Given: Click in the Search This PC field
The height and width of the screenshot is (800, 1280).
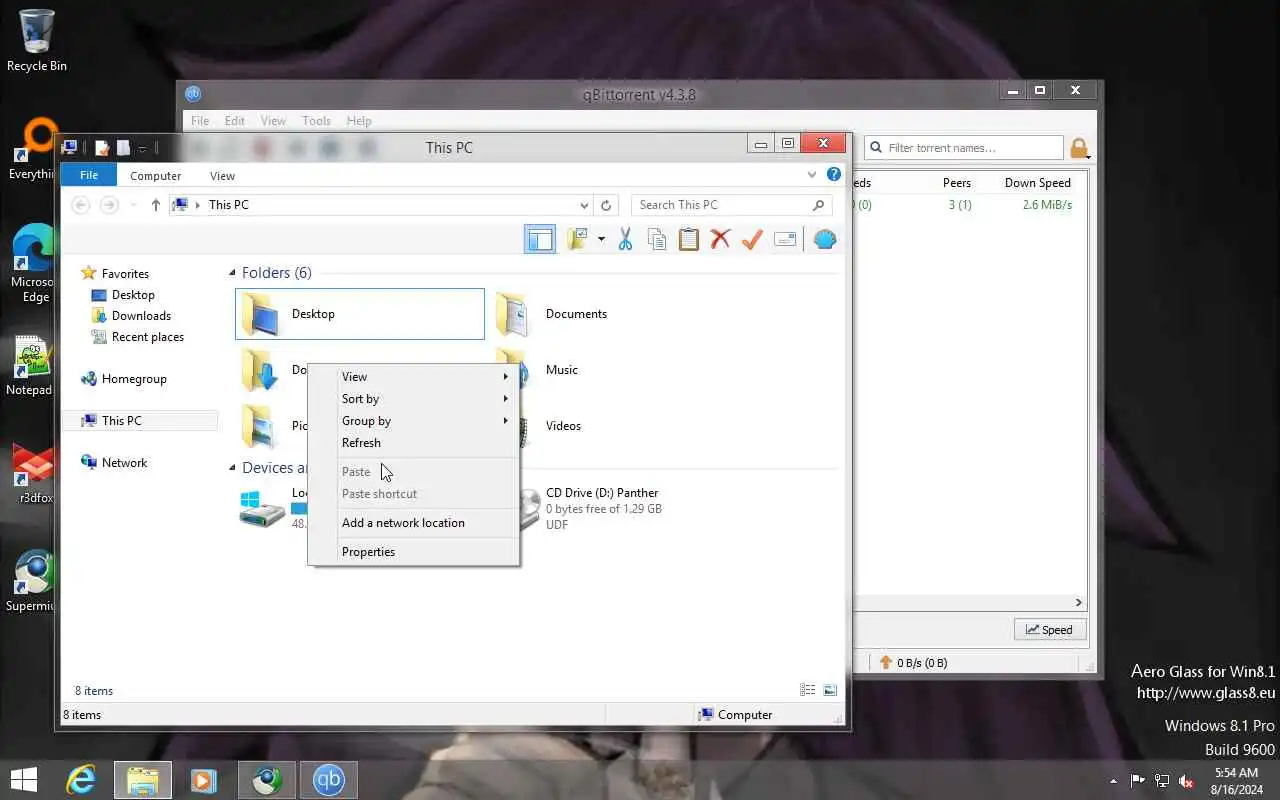Looking at the screenshot, I should (x=732, y=205).
